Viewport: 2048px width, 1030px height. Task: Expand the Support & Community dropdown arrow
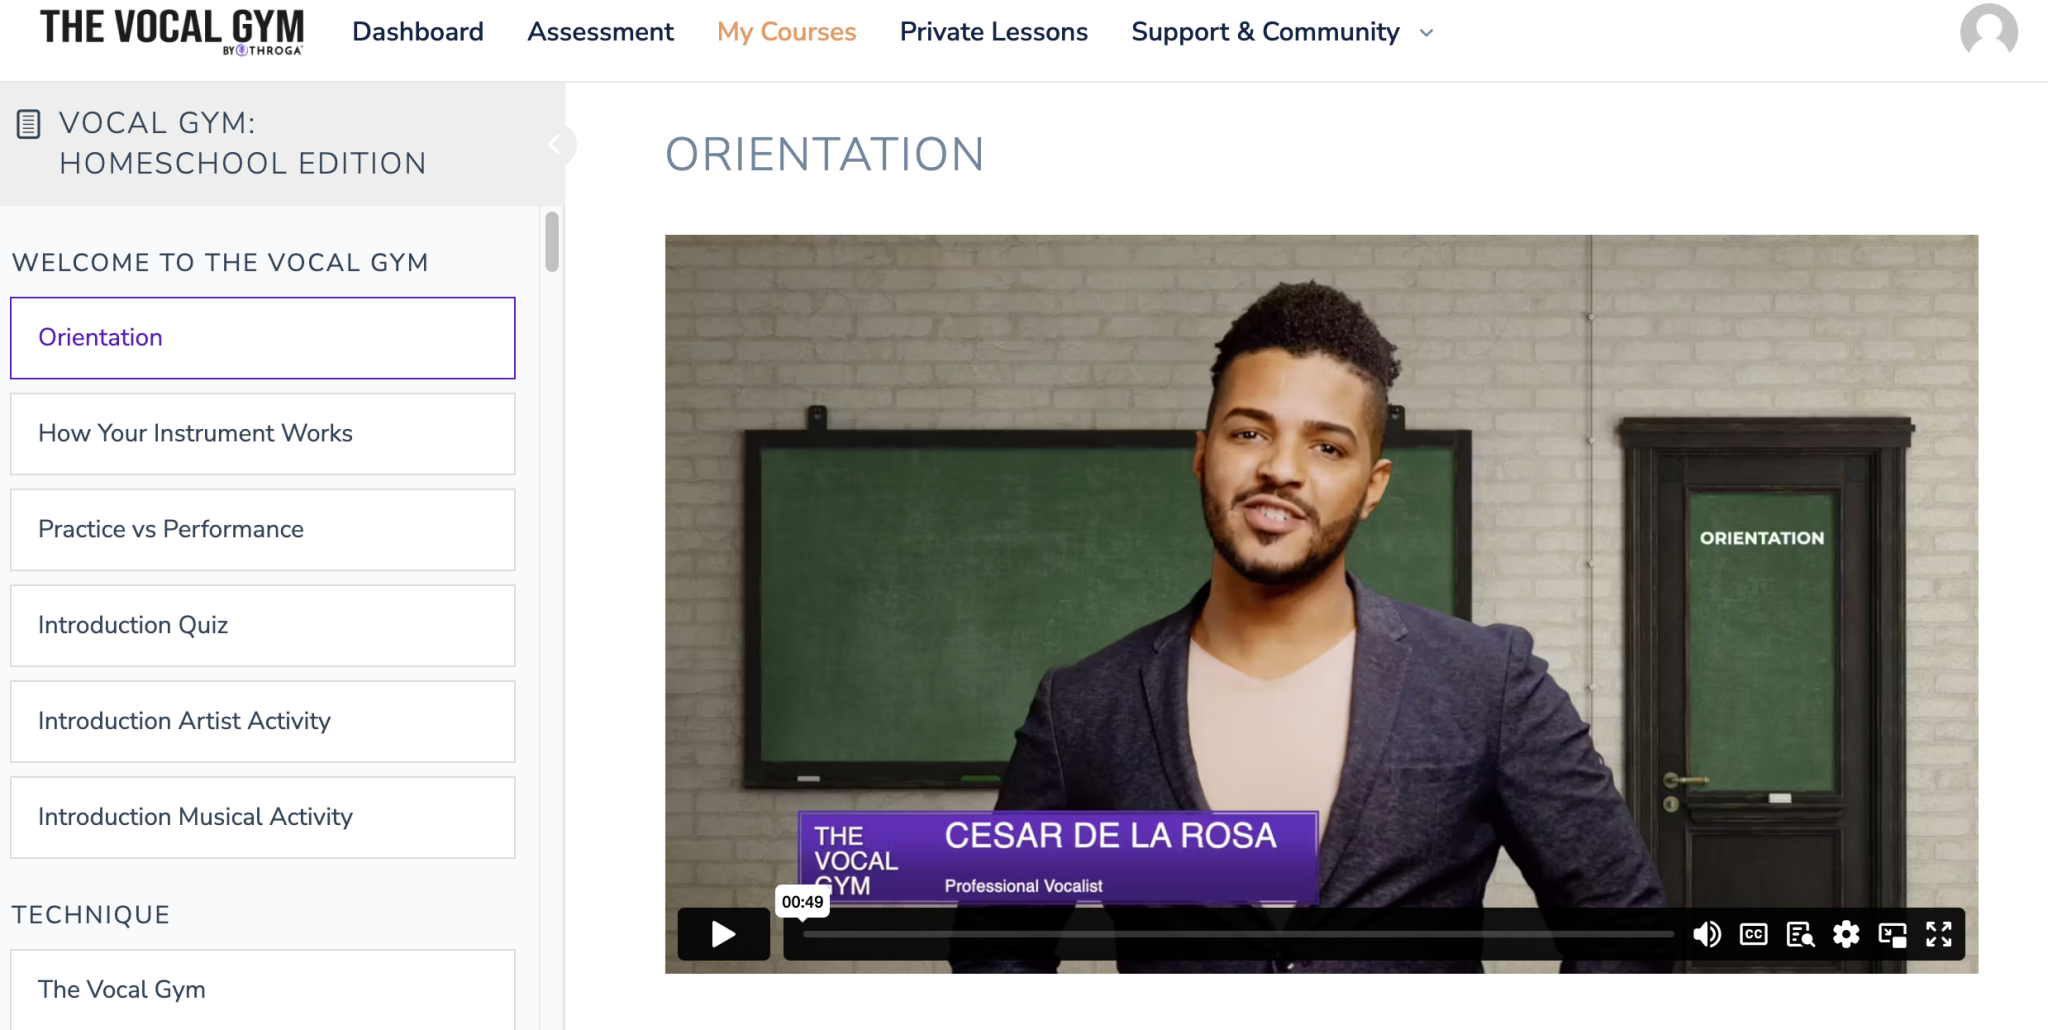click(1427, 33)
